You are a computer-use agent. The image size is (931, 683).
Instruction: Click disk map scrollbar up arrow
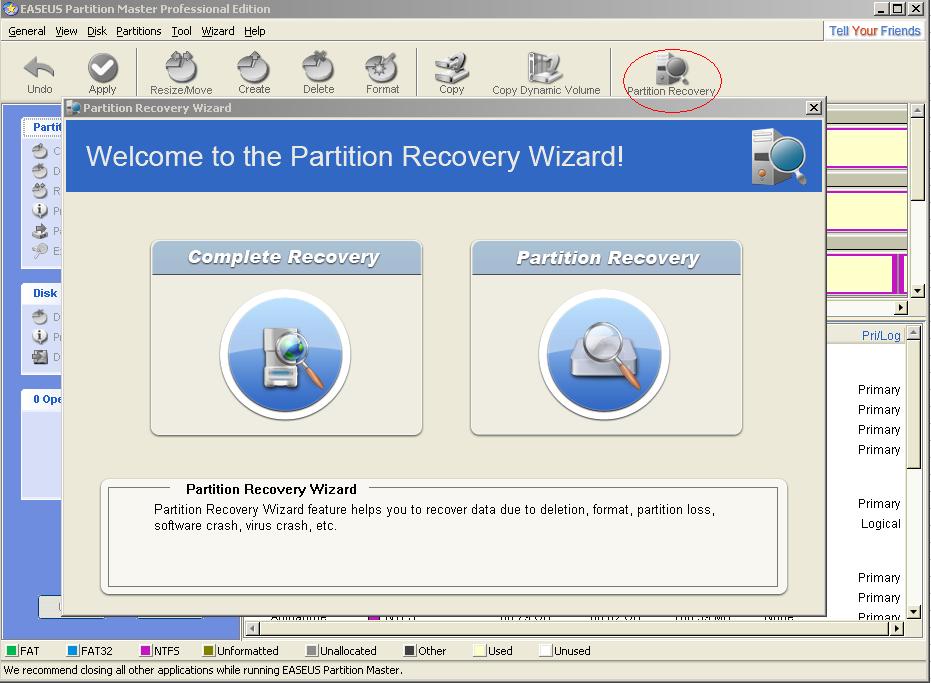tap(917, 110)
